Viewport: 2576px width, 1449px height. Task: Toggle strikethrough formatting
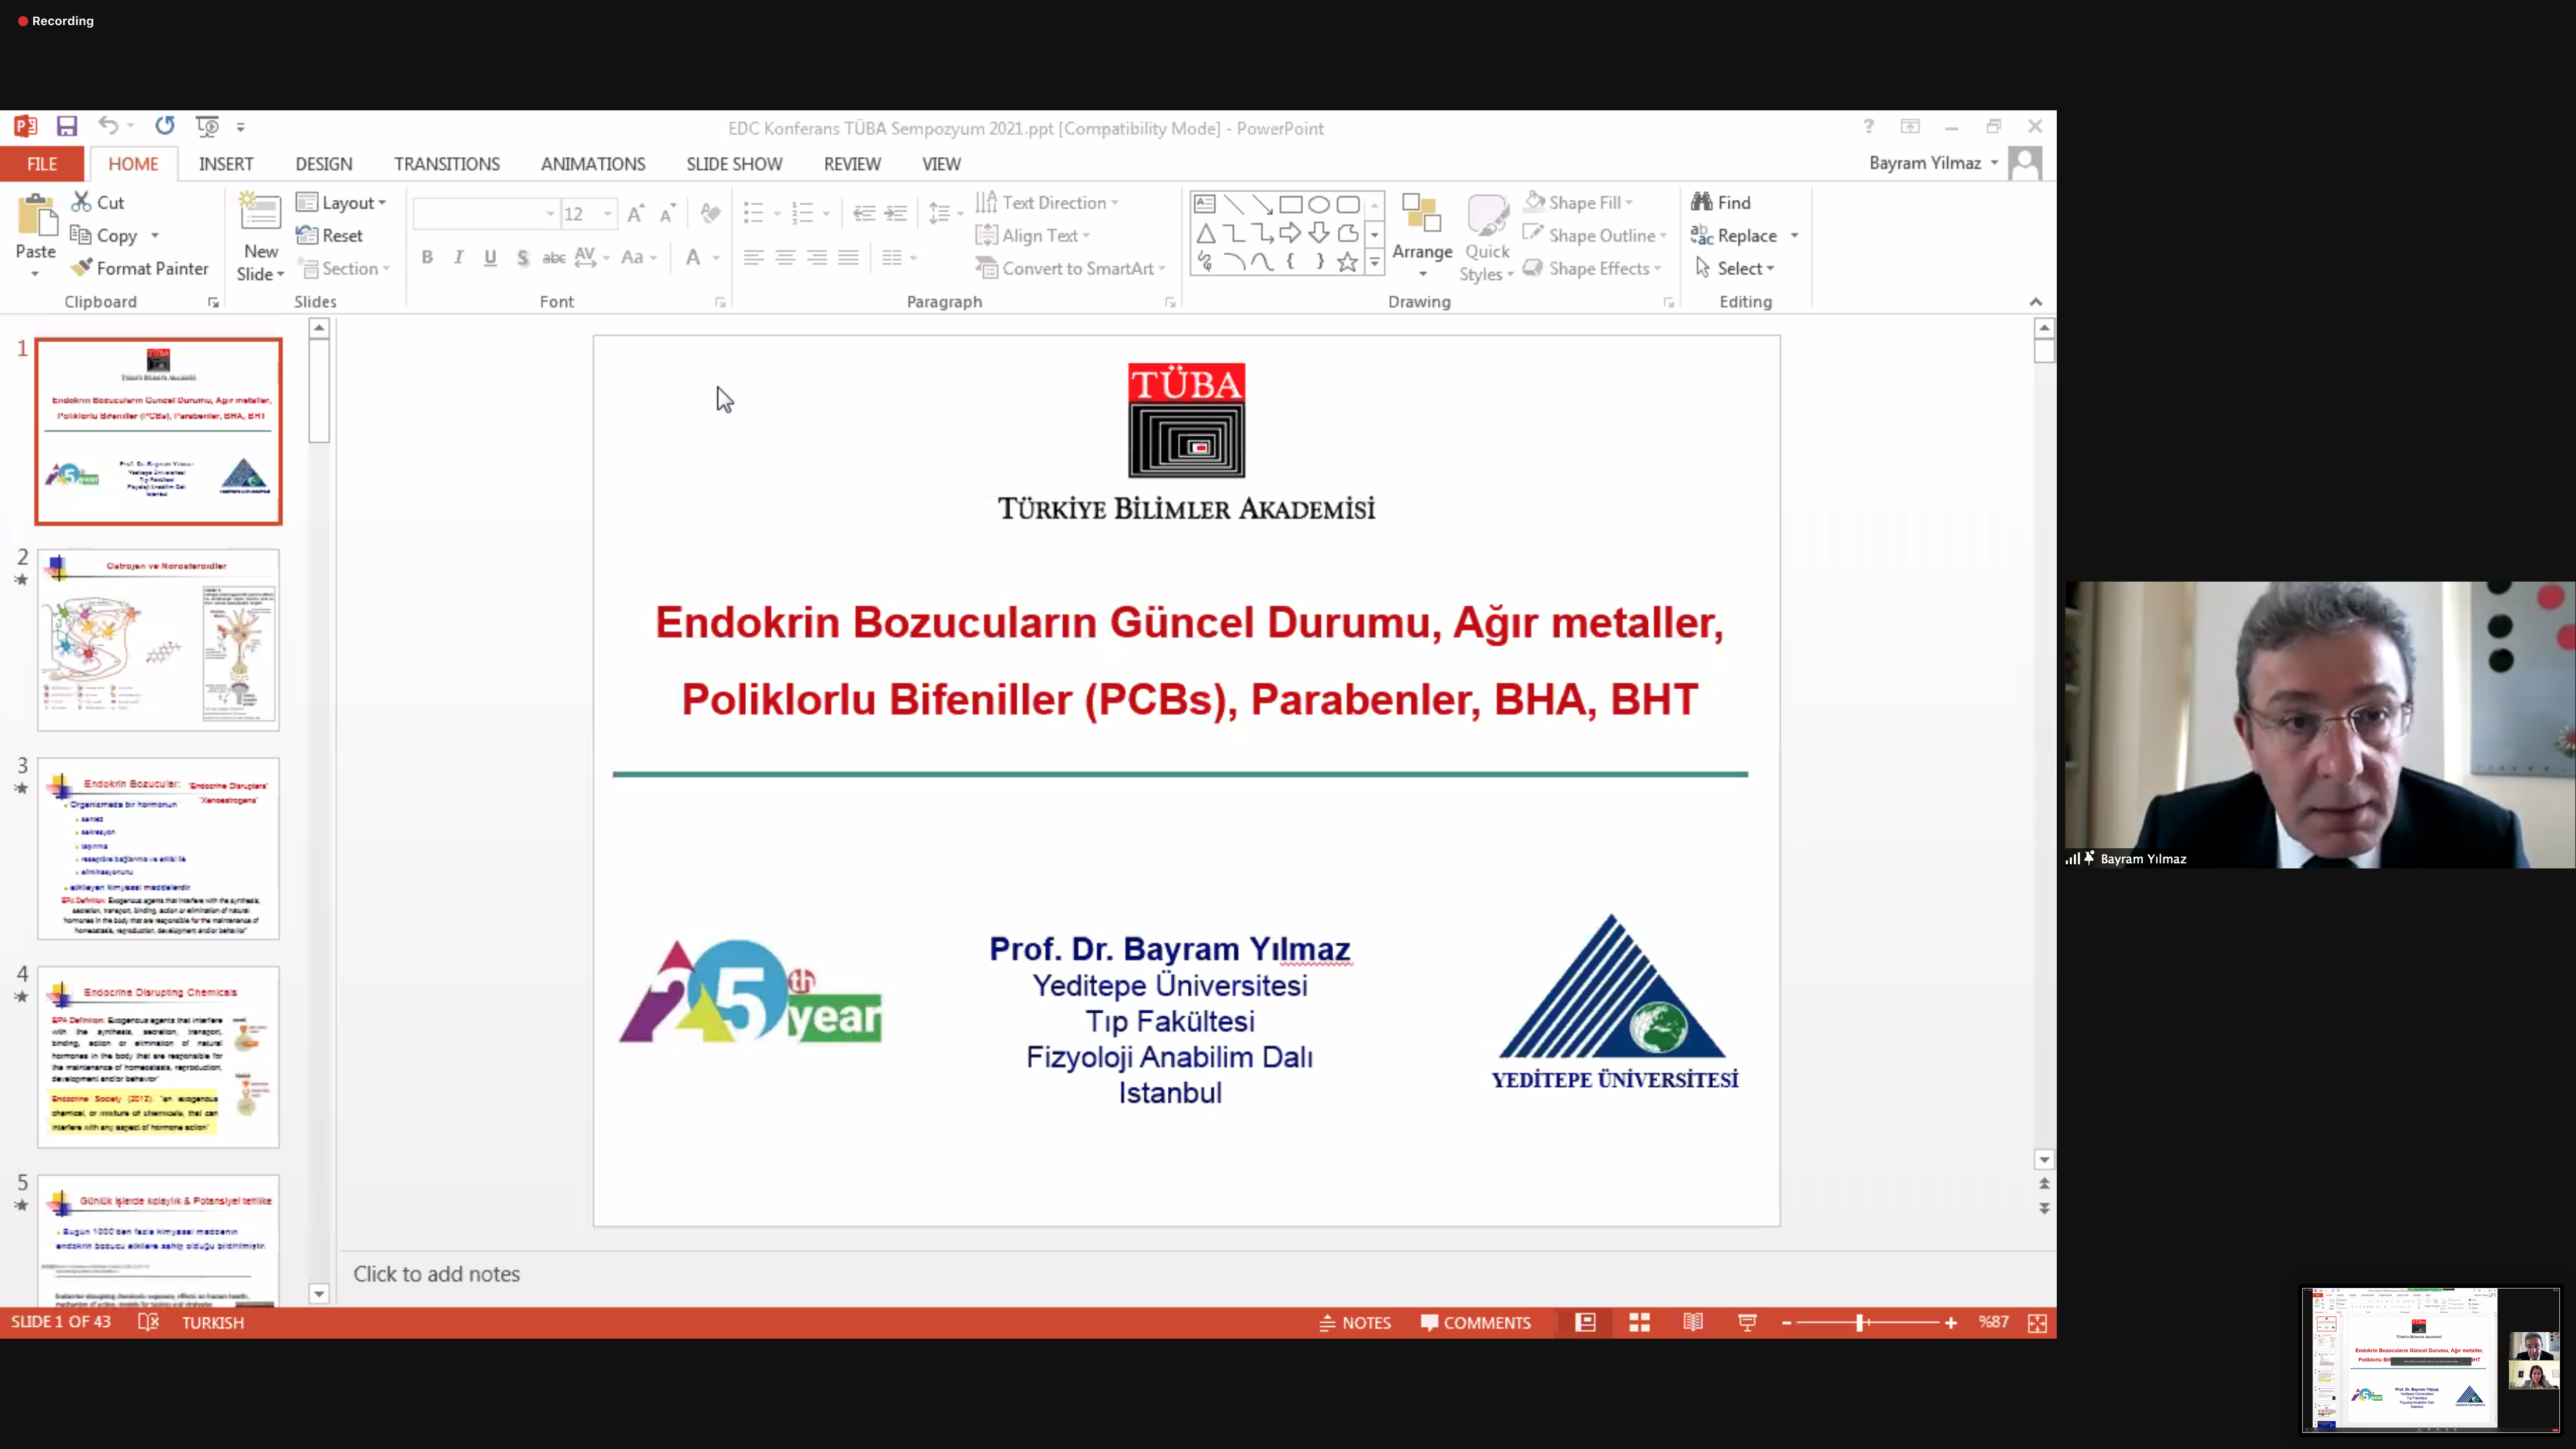[x=554, y=257]
